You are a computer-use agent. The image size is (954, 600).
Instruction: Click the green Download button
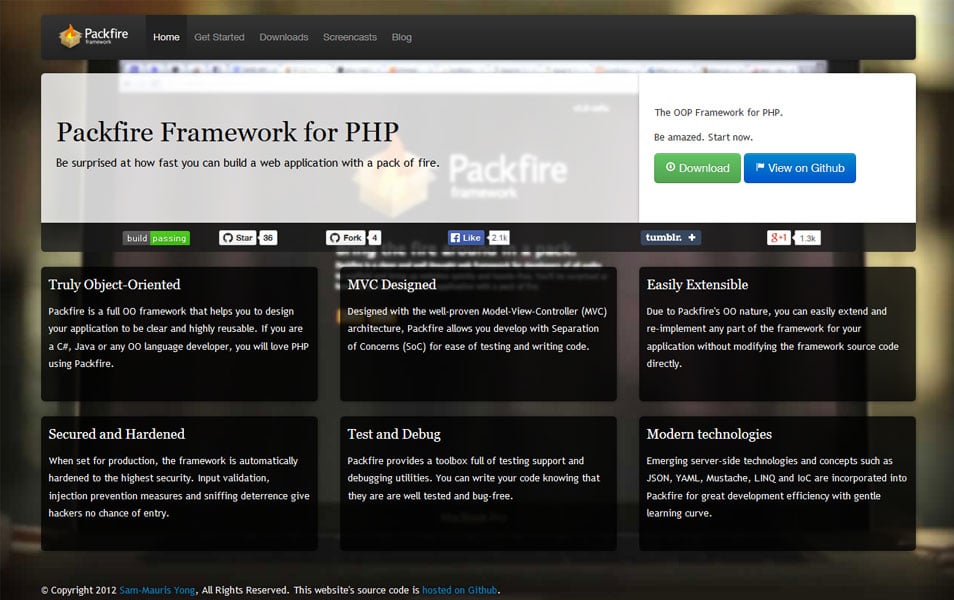coord(697,168)
